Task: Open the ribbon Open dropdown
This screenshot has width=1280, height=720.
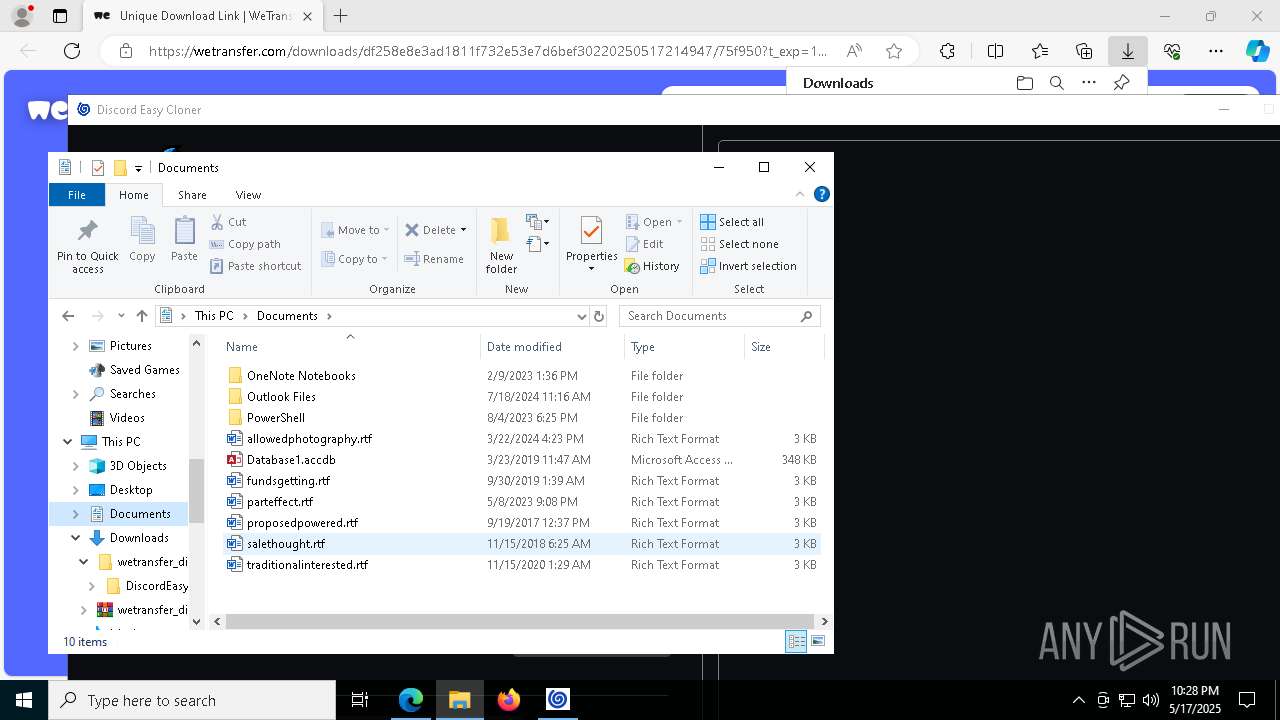Action: pyautogui.click(x=654, y=222)
